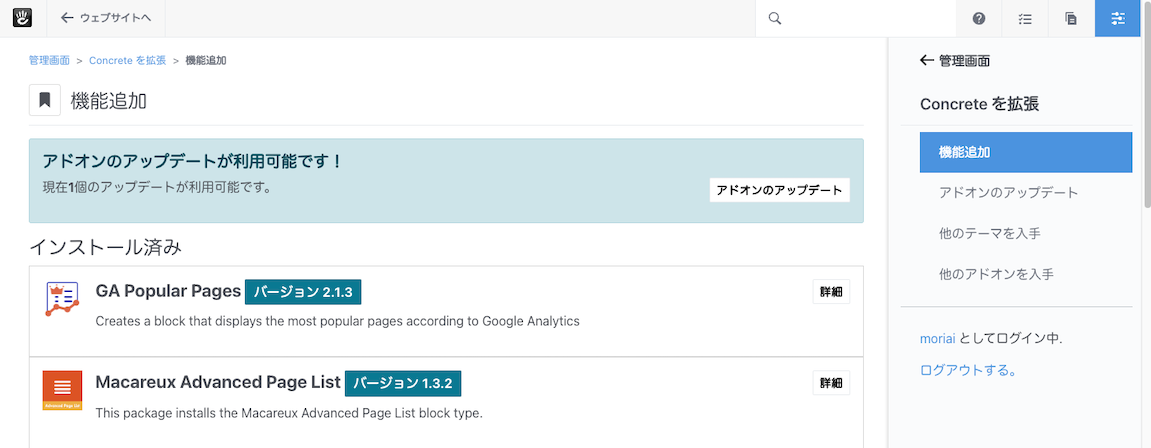Image resolution: width=1151 pixels, height=448 pixels.
Task: Click 'This package installs' description text
Action: pyautogui.click(x=288, y=413)
